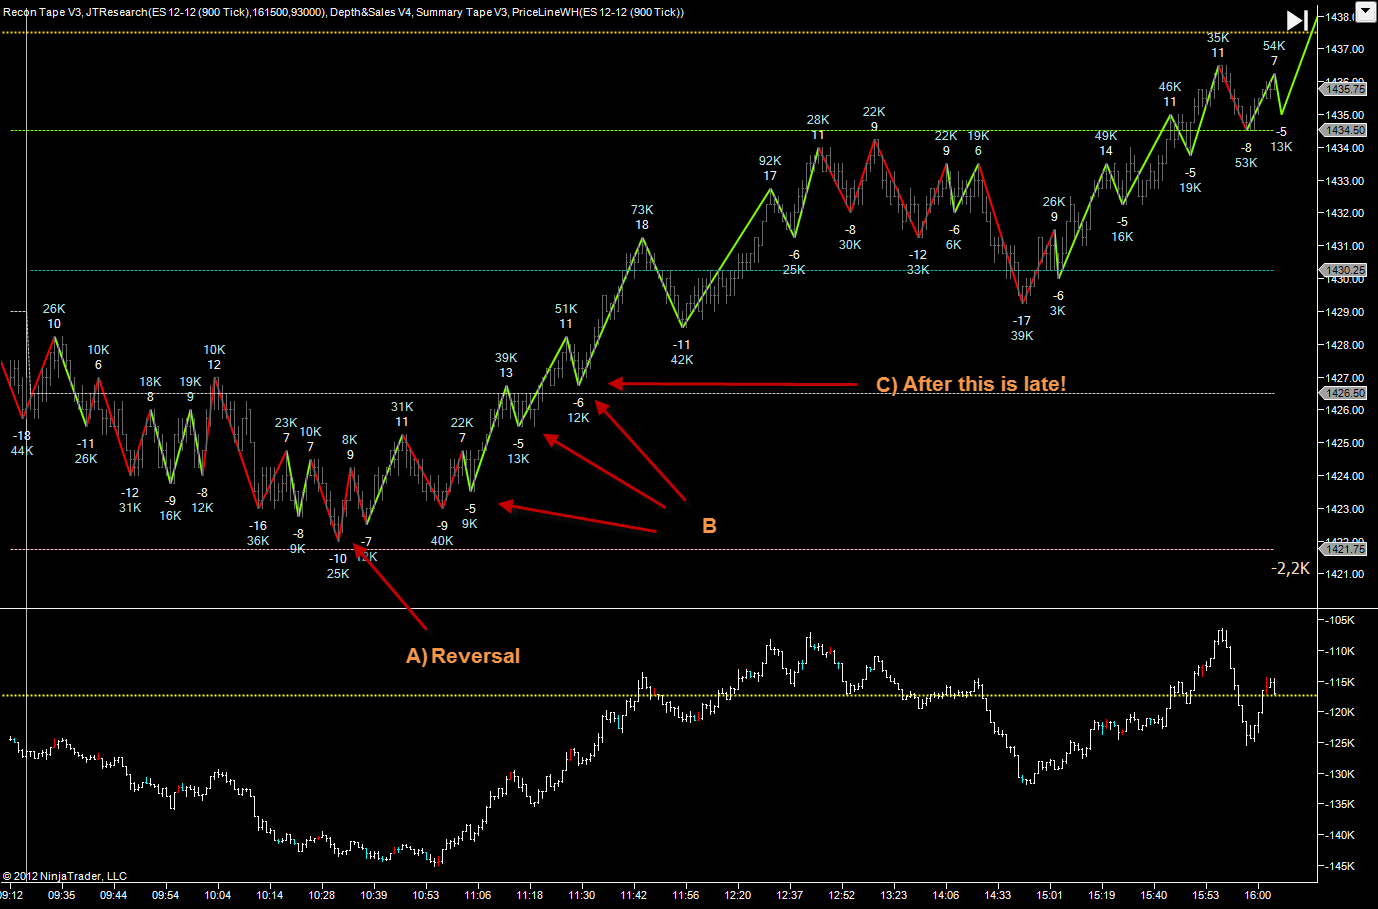Screen dimensions: 1378x909
Task: Click the 1434.50 price marker tag
Action: 1345,130
